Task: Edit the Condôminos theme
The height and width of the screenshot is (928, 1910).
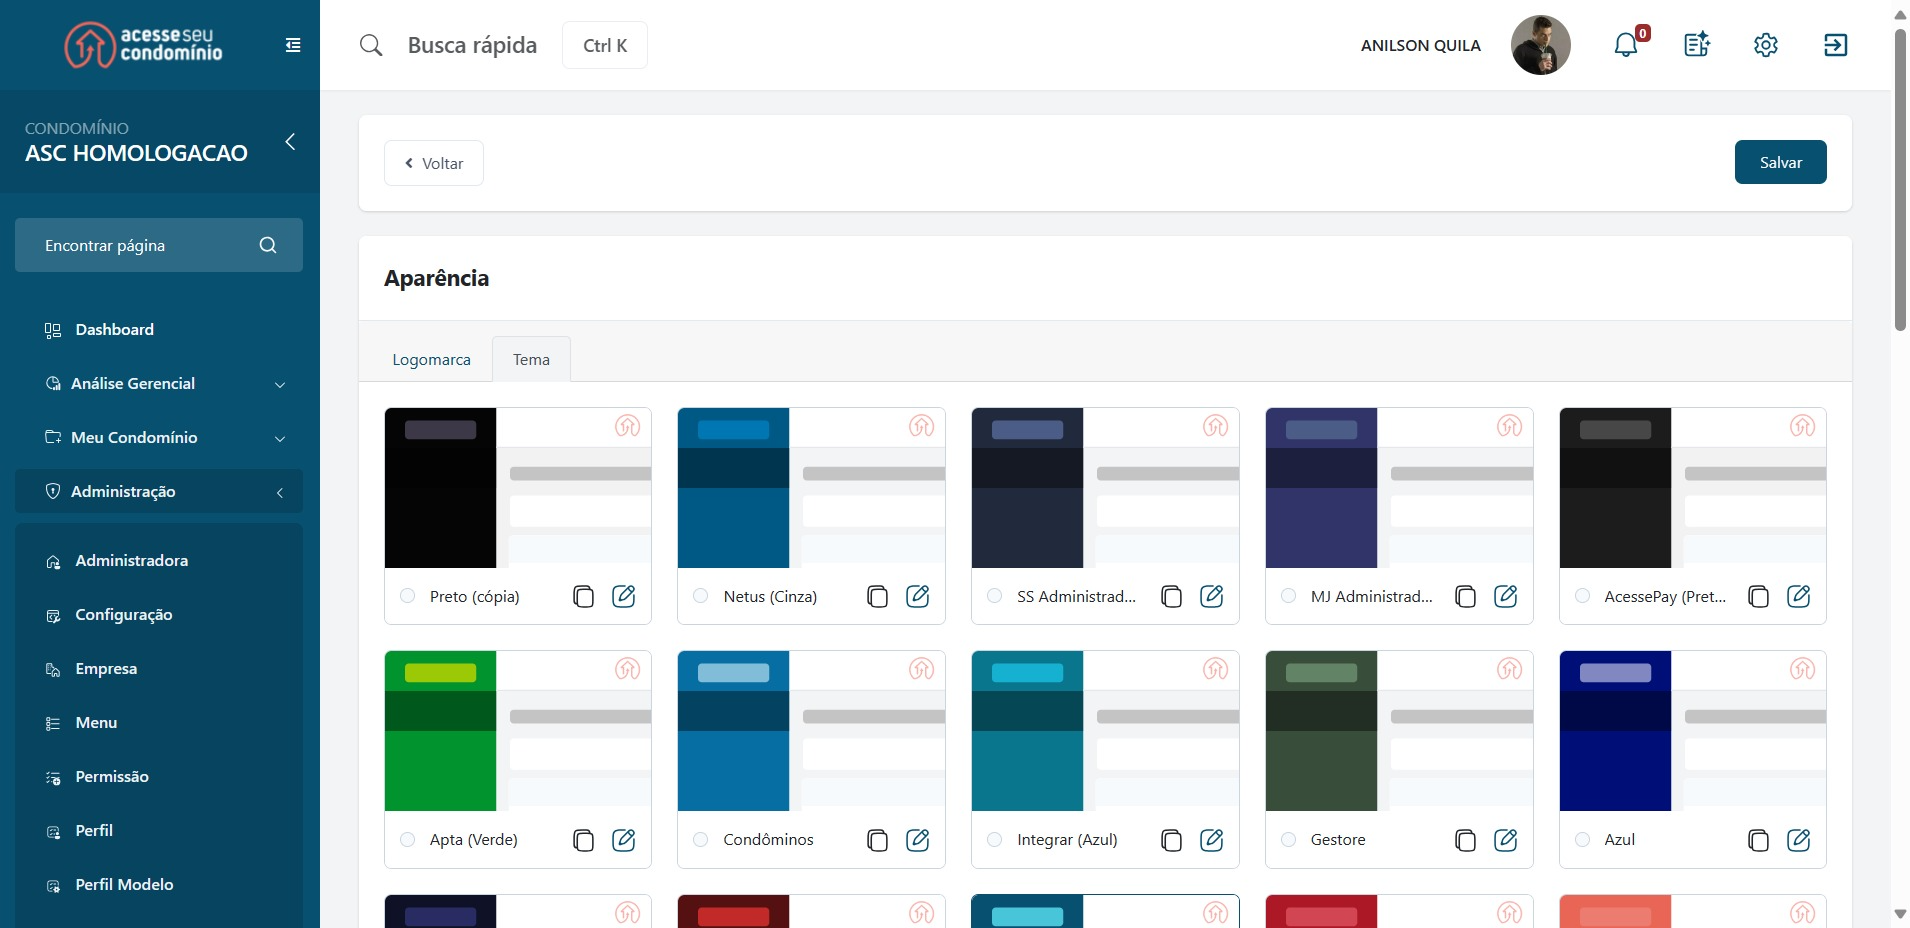Action: coord(917,839)
